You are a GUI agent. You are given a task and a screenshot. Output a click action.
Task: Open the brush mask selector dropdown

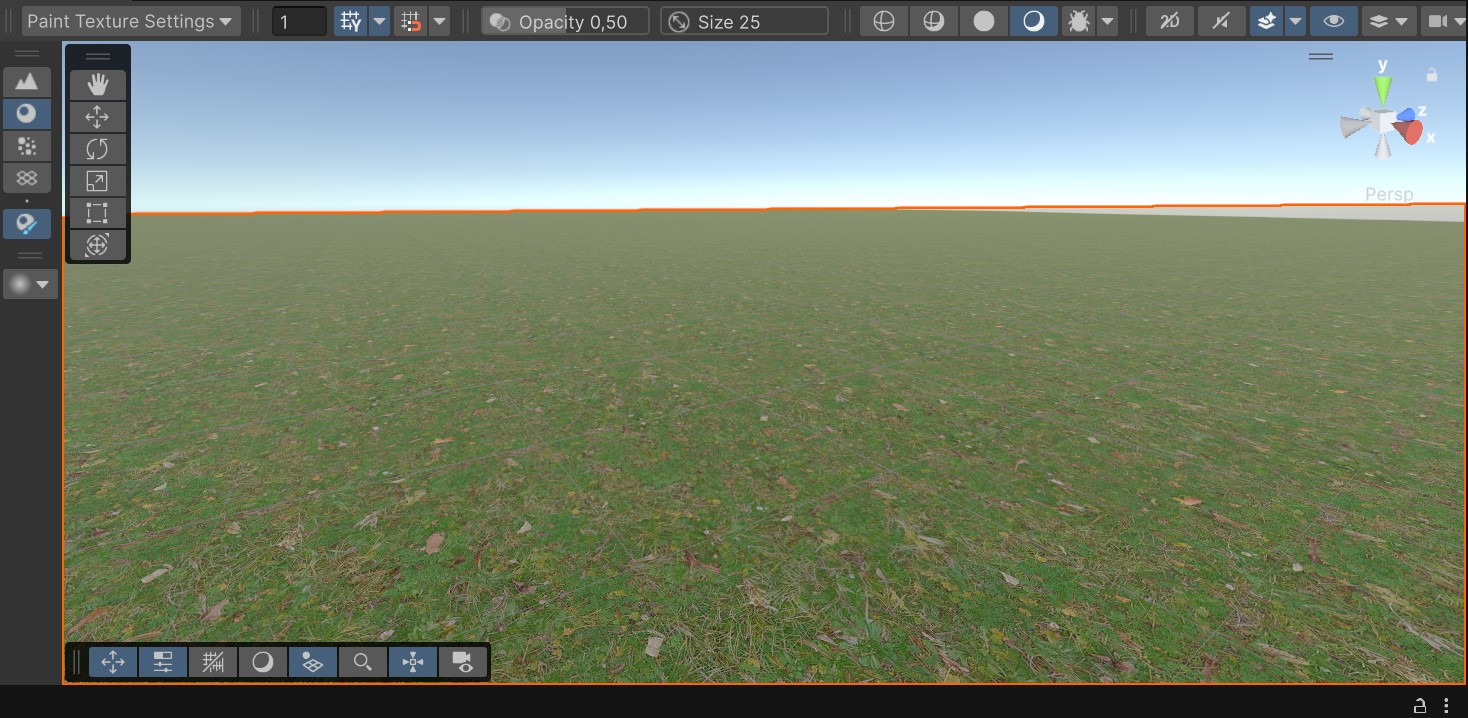coord(30,284)
